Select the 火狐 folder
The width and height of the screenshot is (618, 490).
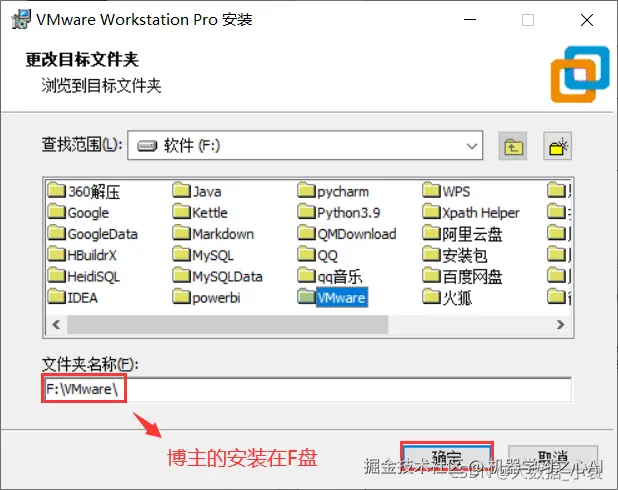click(x=447, y=297)
